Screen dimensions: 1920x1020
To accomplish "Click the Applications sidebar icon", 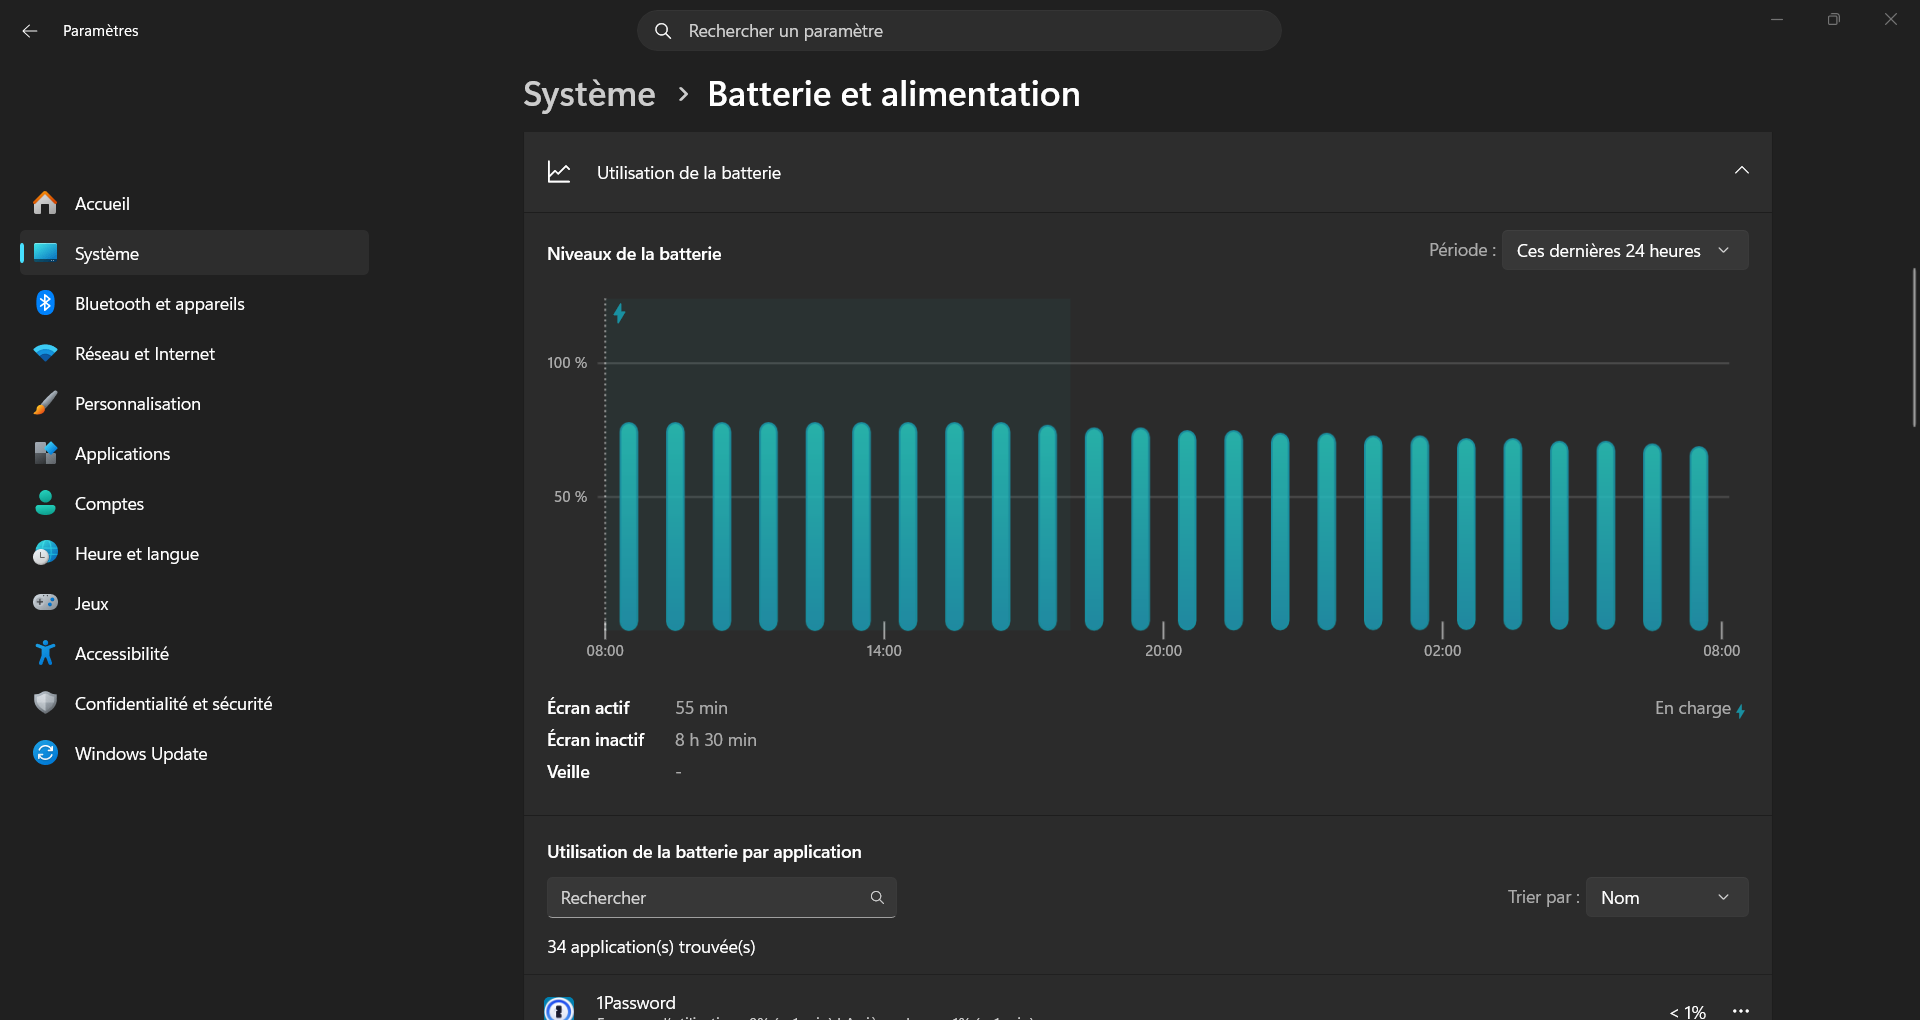I will pos(45,453).
